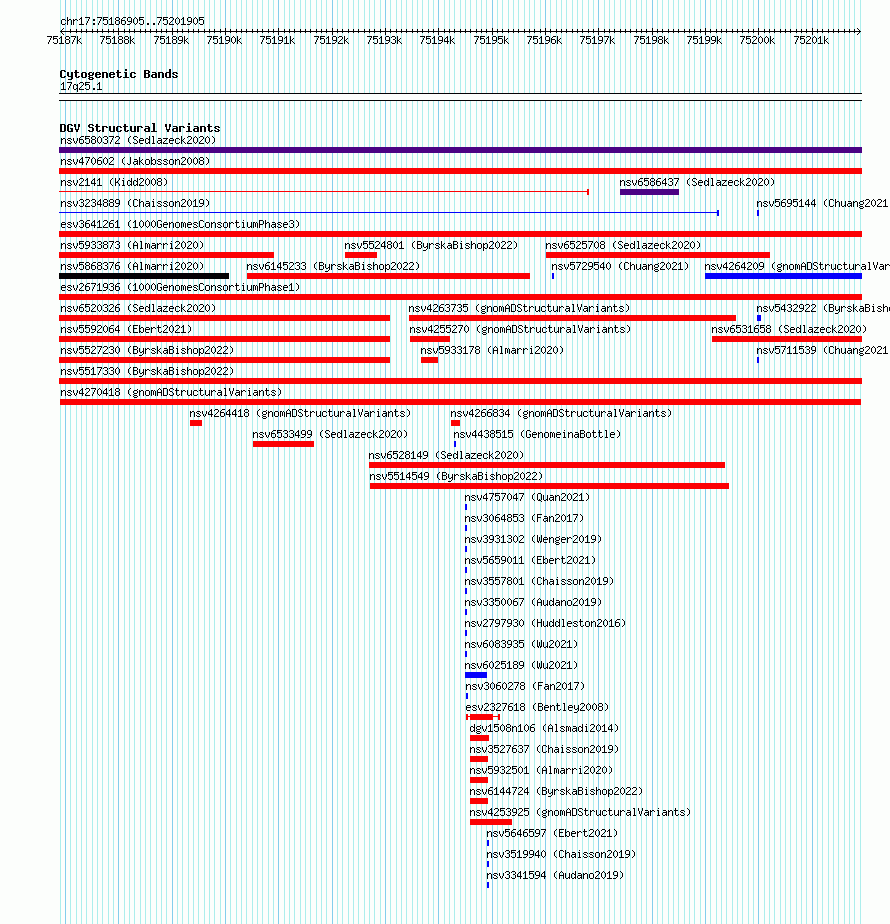Open the nsv470602 (Jakobsson2008) label
890x924 pixels.
tap(135, 161)
